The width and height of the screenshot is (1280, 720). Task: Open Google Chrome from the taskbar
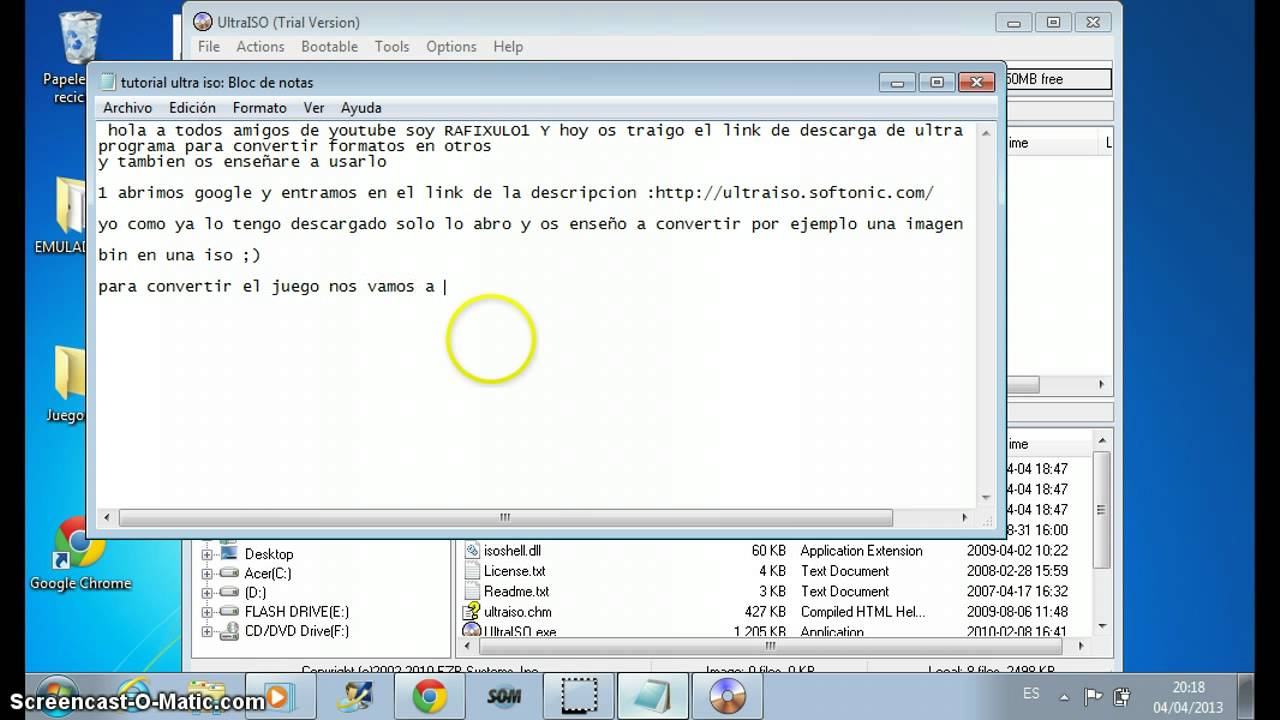(x=430, y=696)
